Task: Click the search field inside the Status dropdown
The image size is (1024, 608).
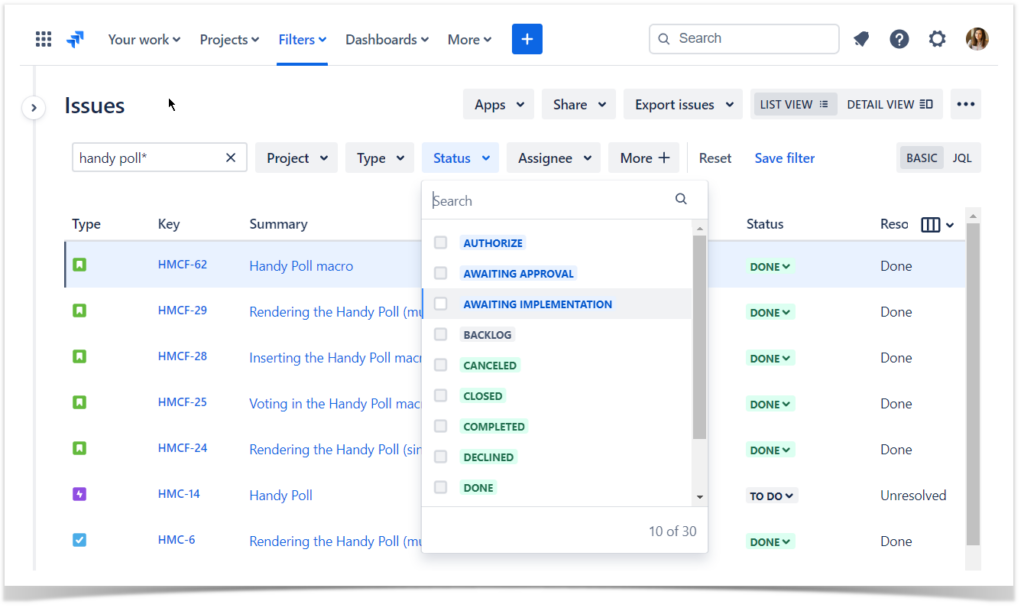Action: pyautogui.click(x=550, y=200)
